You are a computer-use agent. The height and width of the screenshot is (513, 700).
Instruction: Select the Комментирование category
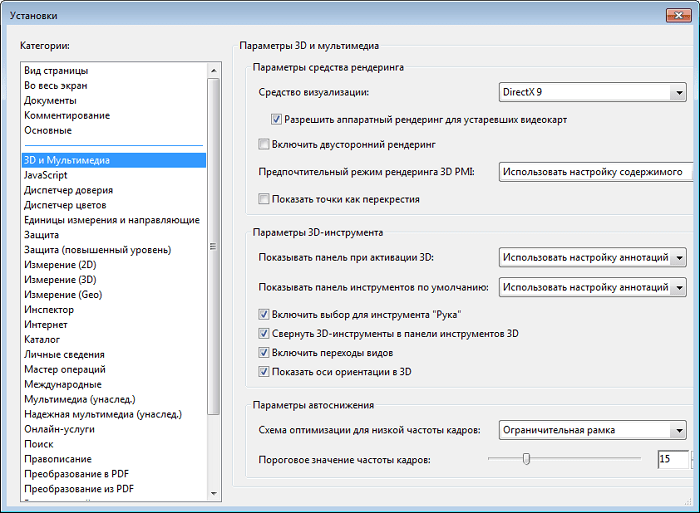[114, 116]
